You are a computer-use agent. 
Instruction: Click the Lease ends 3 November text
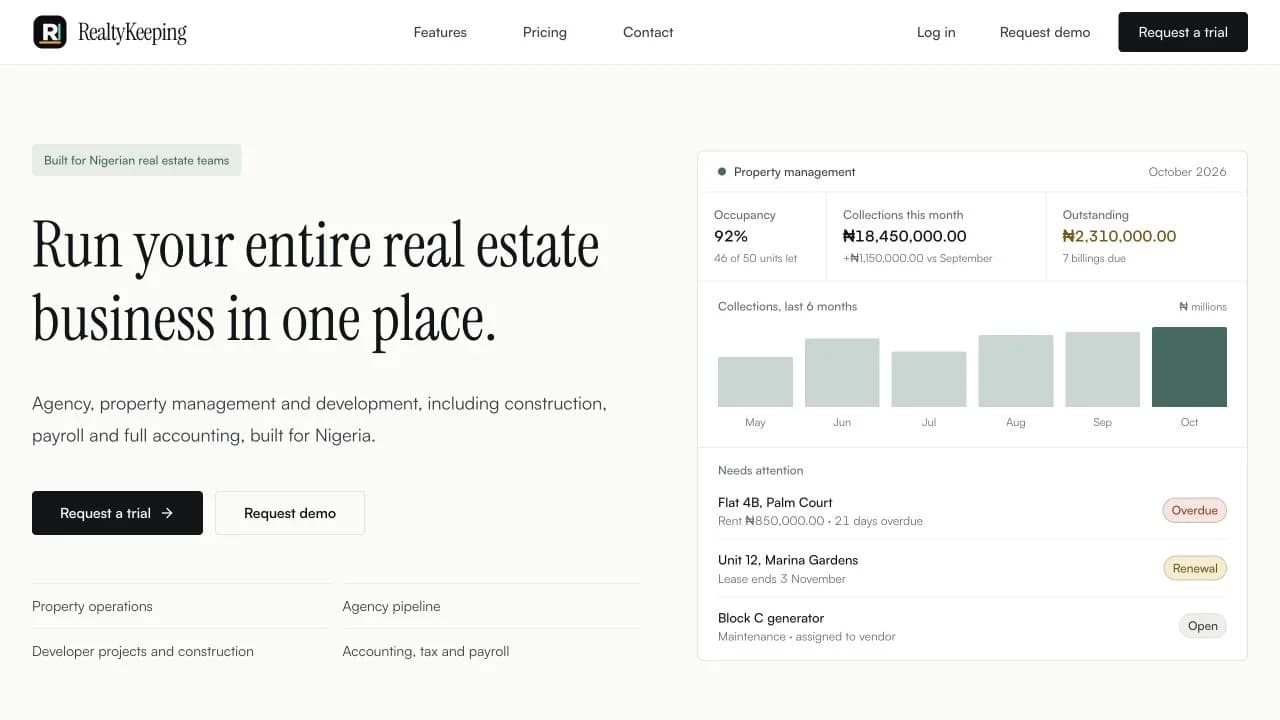point(782,580)
